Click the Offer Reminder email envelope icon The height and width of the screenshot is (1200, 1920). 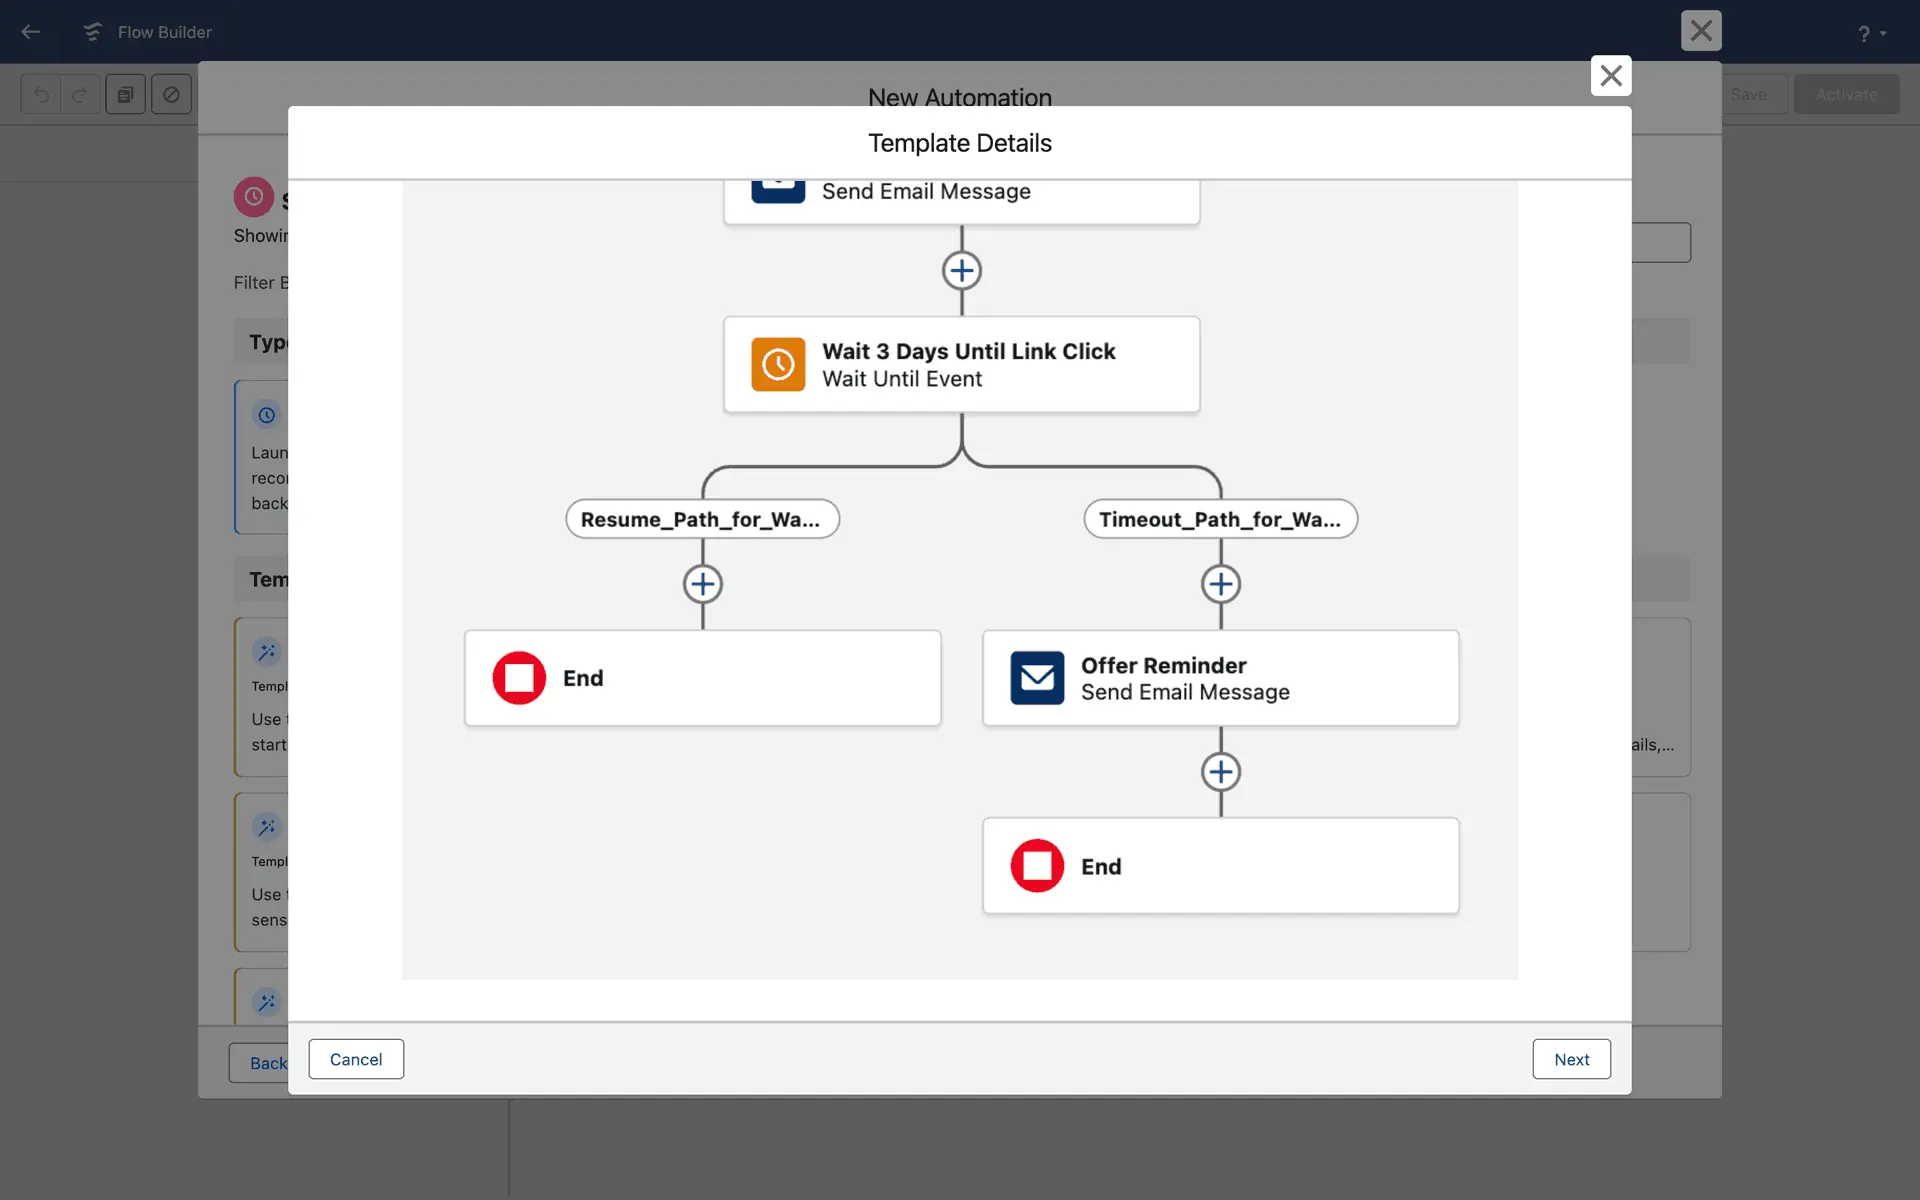click(1037, 678)
